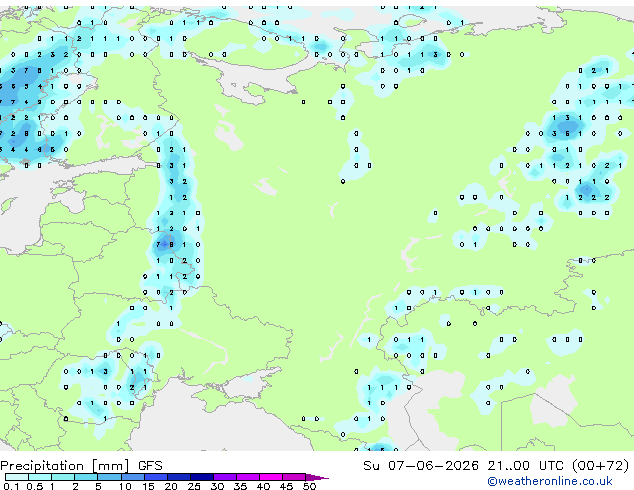The image size is (634, 490).
Task: Click the legend label '15'
Action: tap(148, 486)
